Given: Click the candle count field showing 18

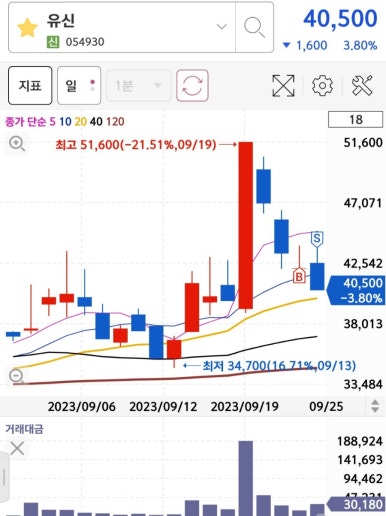Looking at the screenshot, I should click(355, 120).
